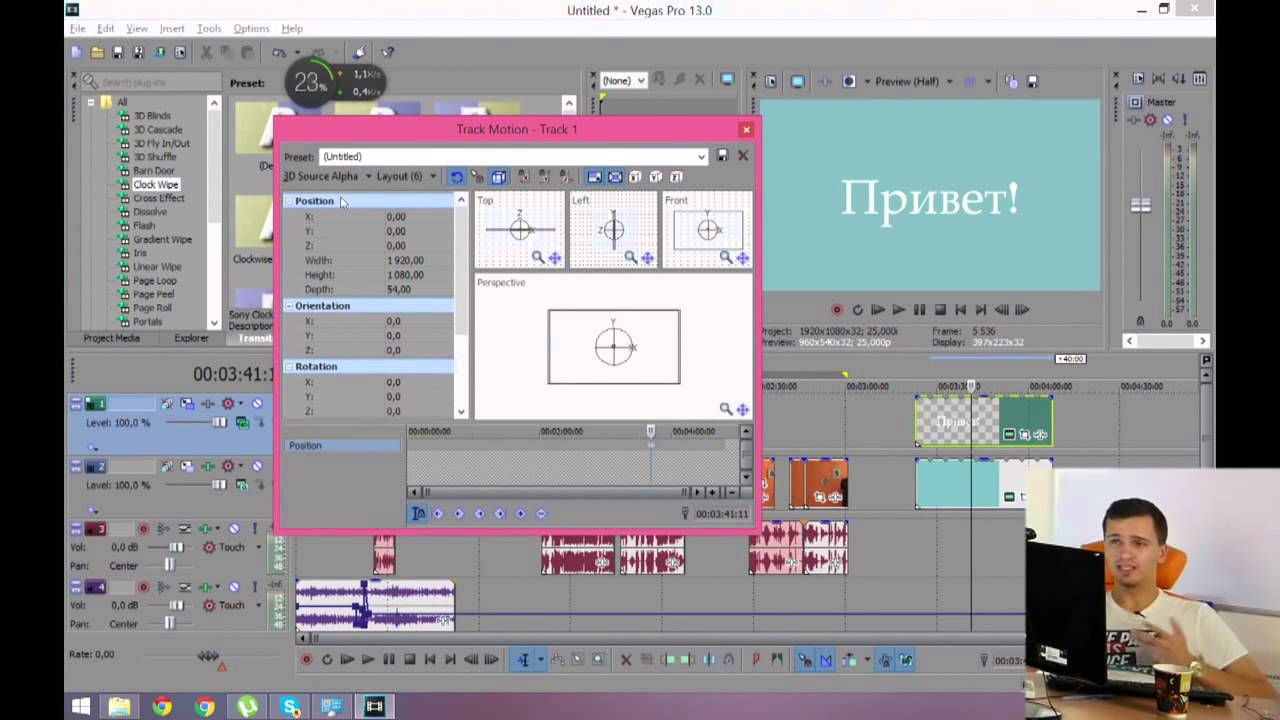Open the Layout (6) dropdown

[406, 177]
